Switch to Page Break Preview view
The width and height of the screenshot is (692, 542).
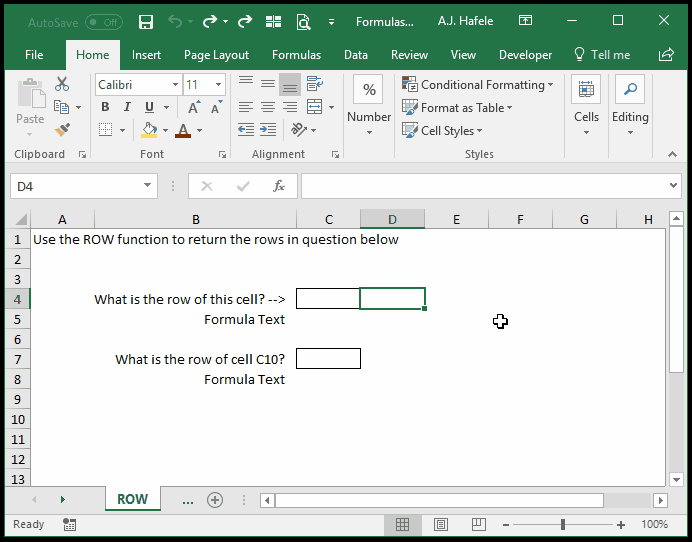point(479,524)
